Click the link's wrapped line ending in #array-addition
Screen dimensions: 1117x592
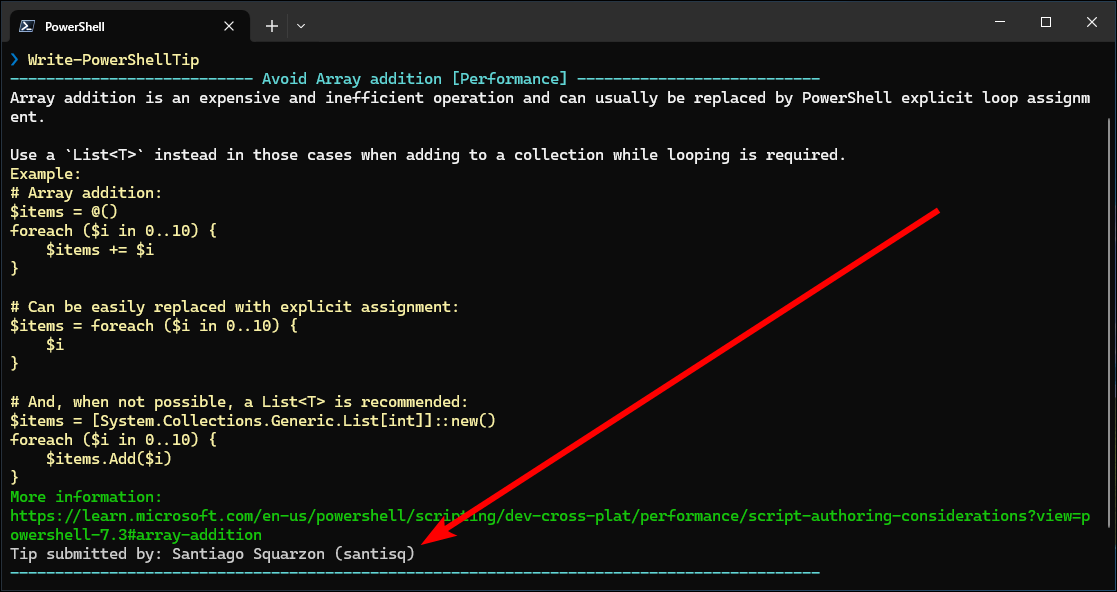(x=135, y=535)
